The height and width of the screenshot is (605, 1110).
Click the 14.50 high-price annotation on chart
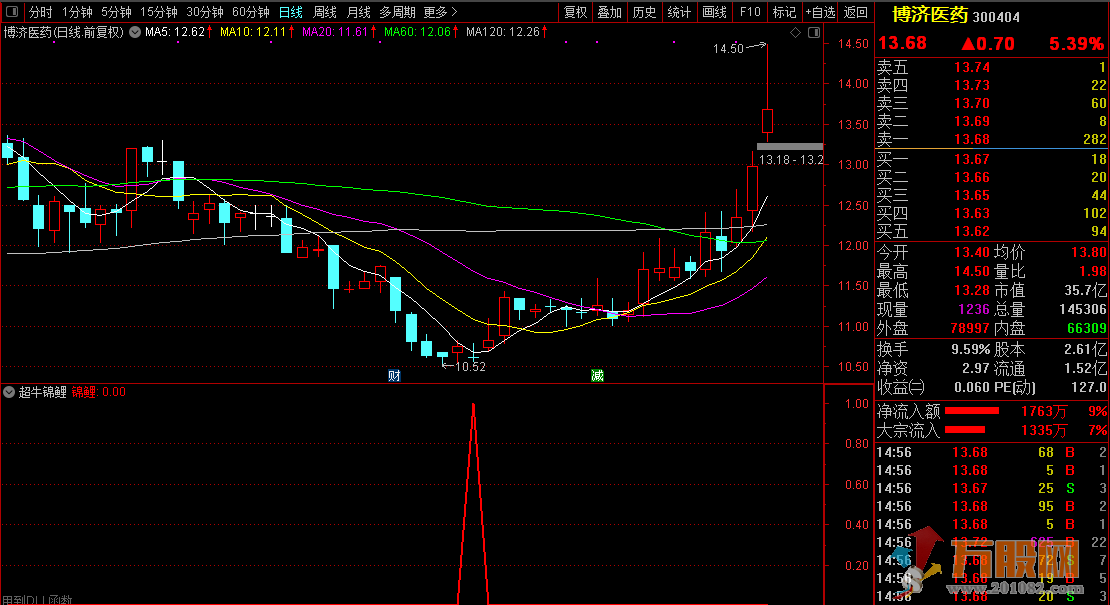point(728,48)
